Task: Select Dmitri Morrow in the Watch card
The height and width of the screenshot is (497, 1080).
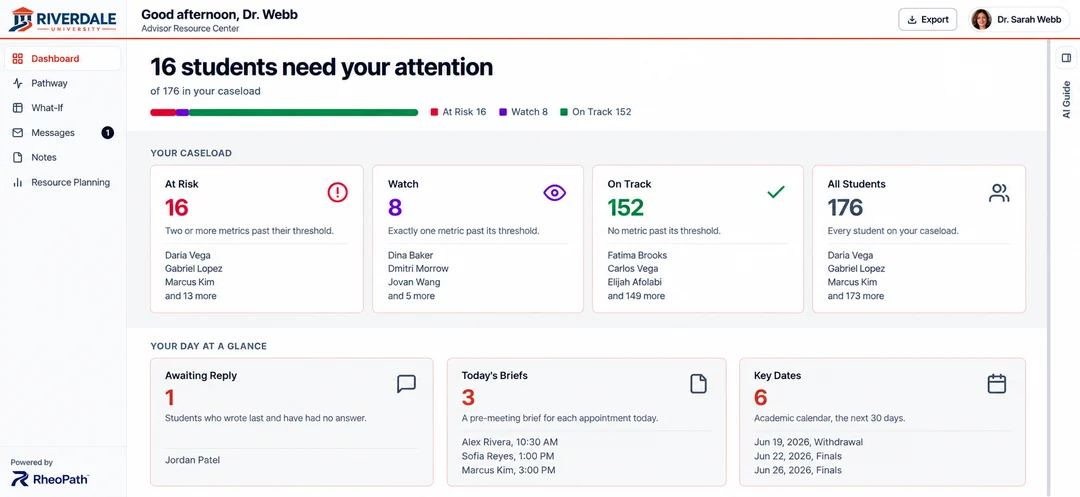Action: click(x=418, y=268)
